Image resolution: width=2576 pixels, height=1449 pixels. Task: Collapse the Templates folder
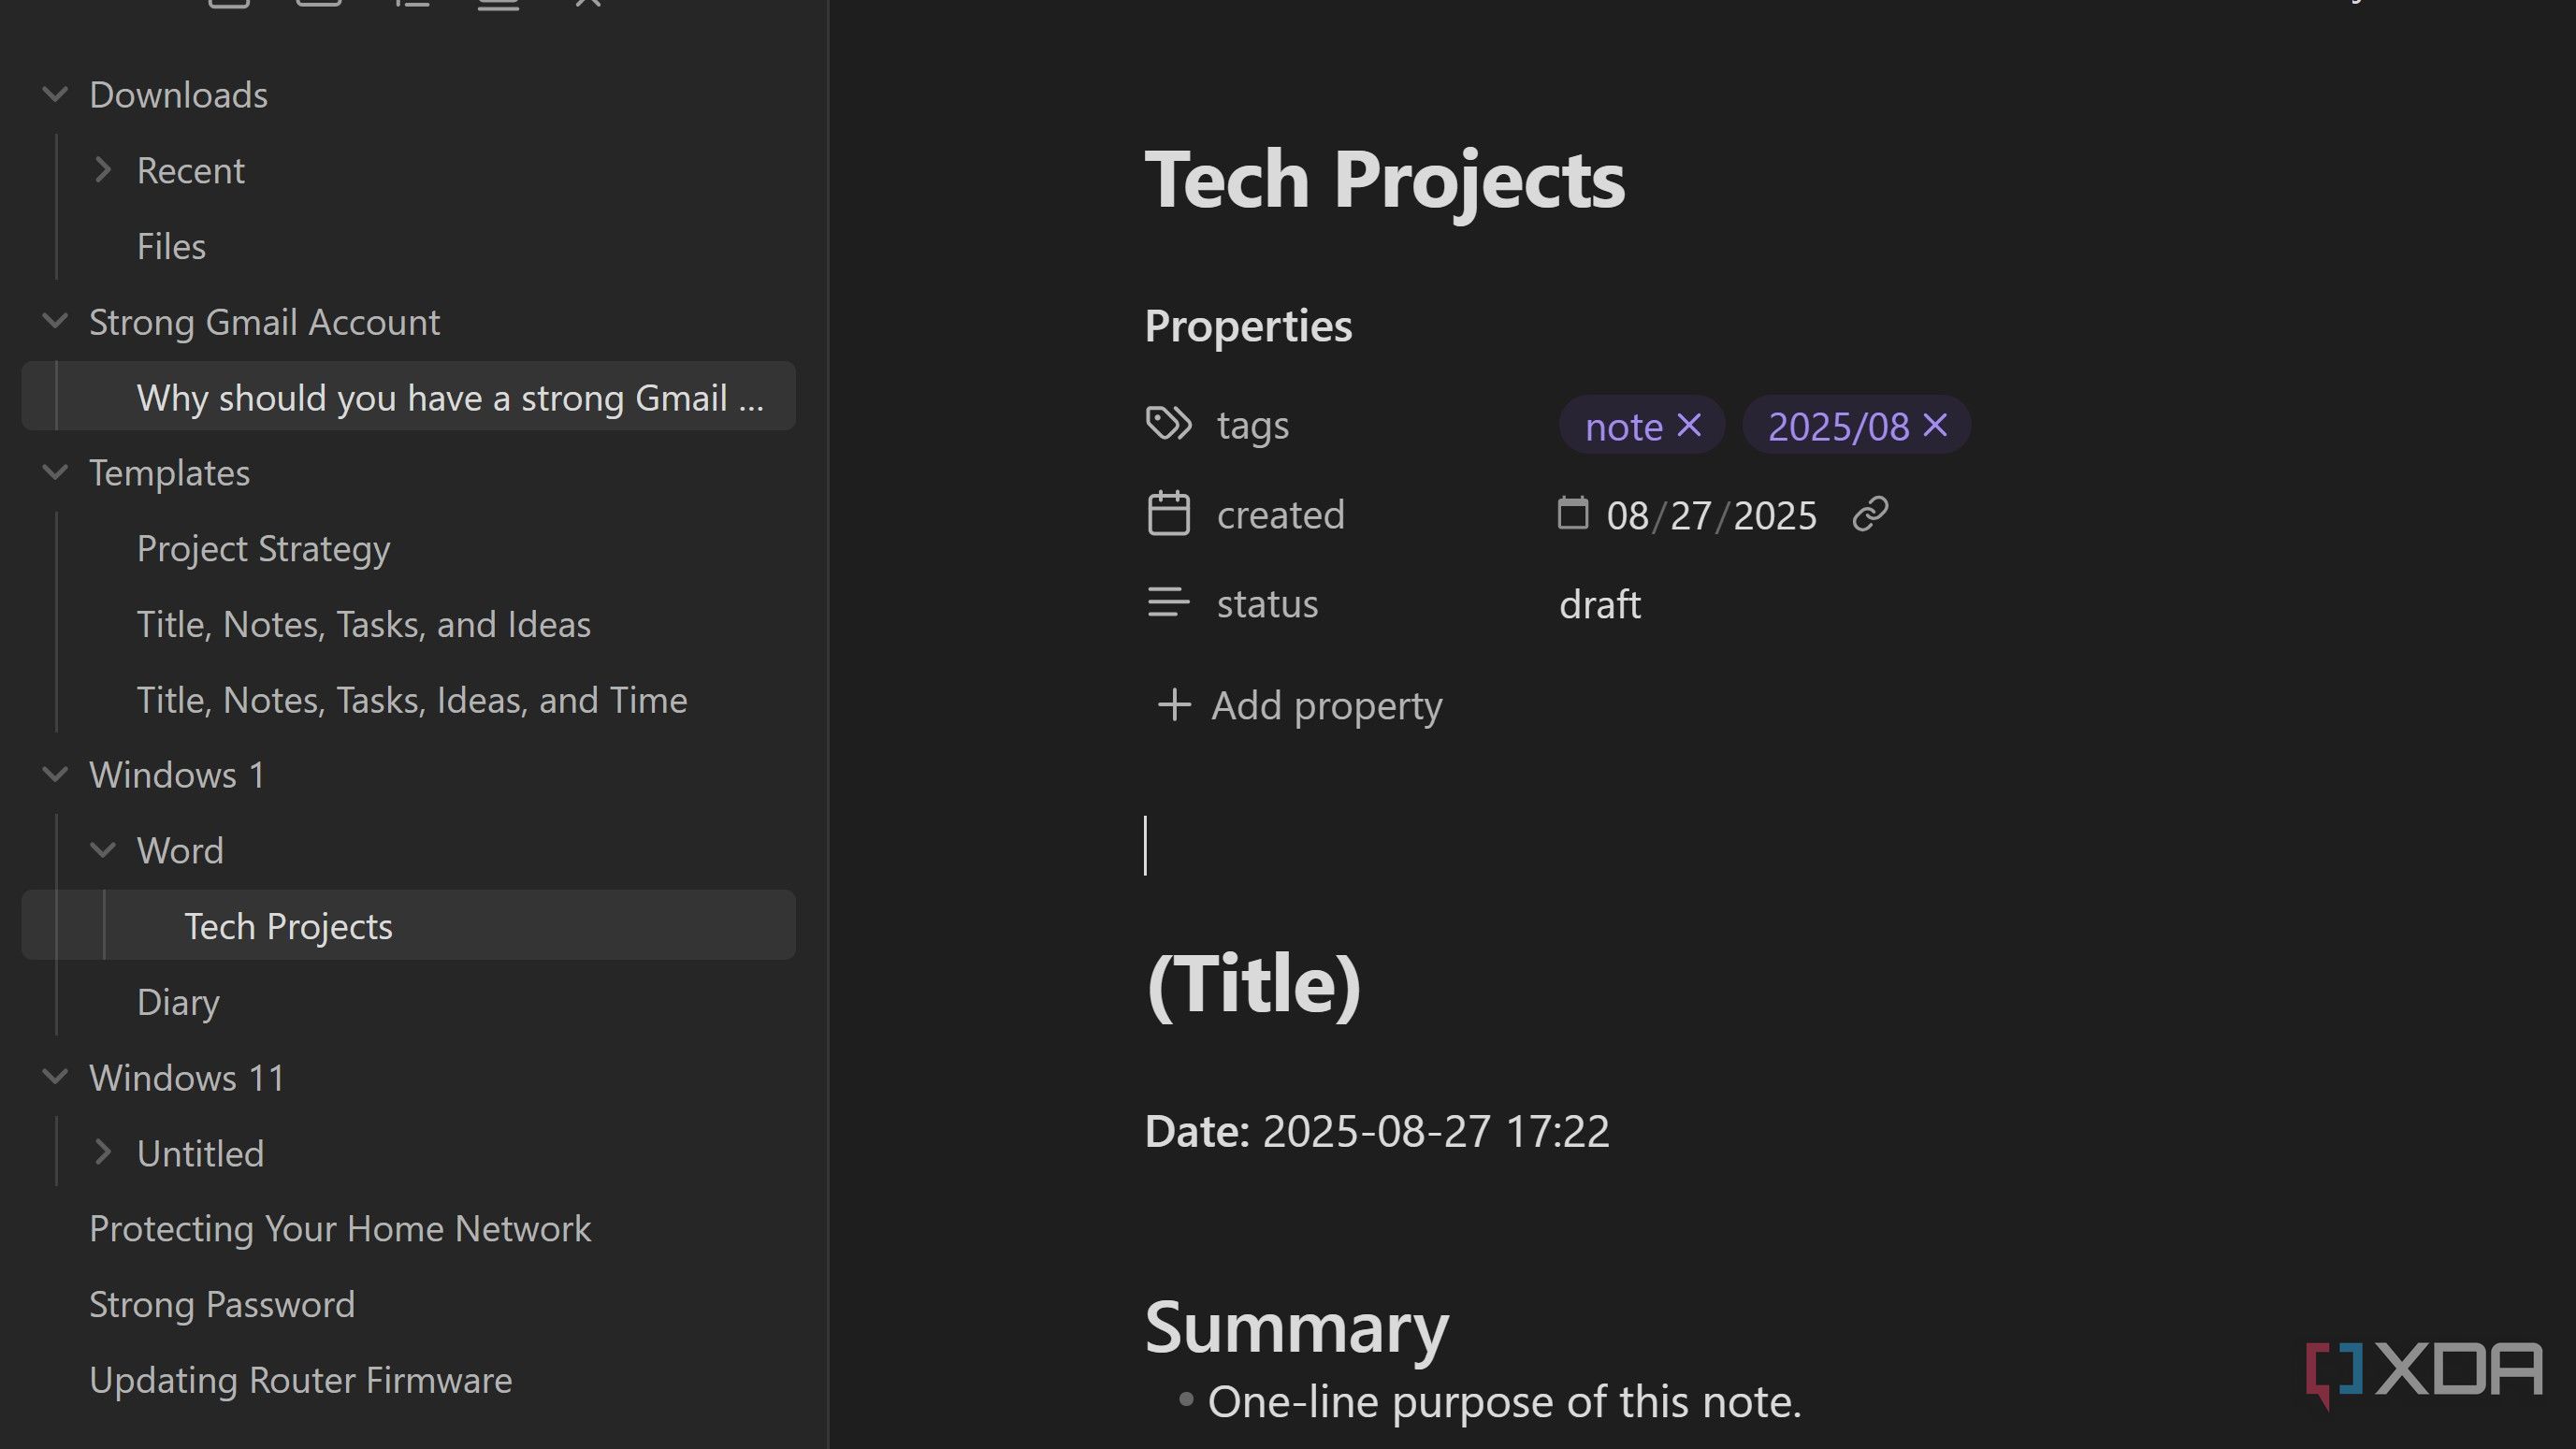point(55,472)
